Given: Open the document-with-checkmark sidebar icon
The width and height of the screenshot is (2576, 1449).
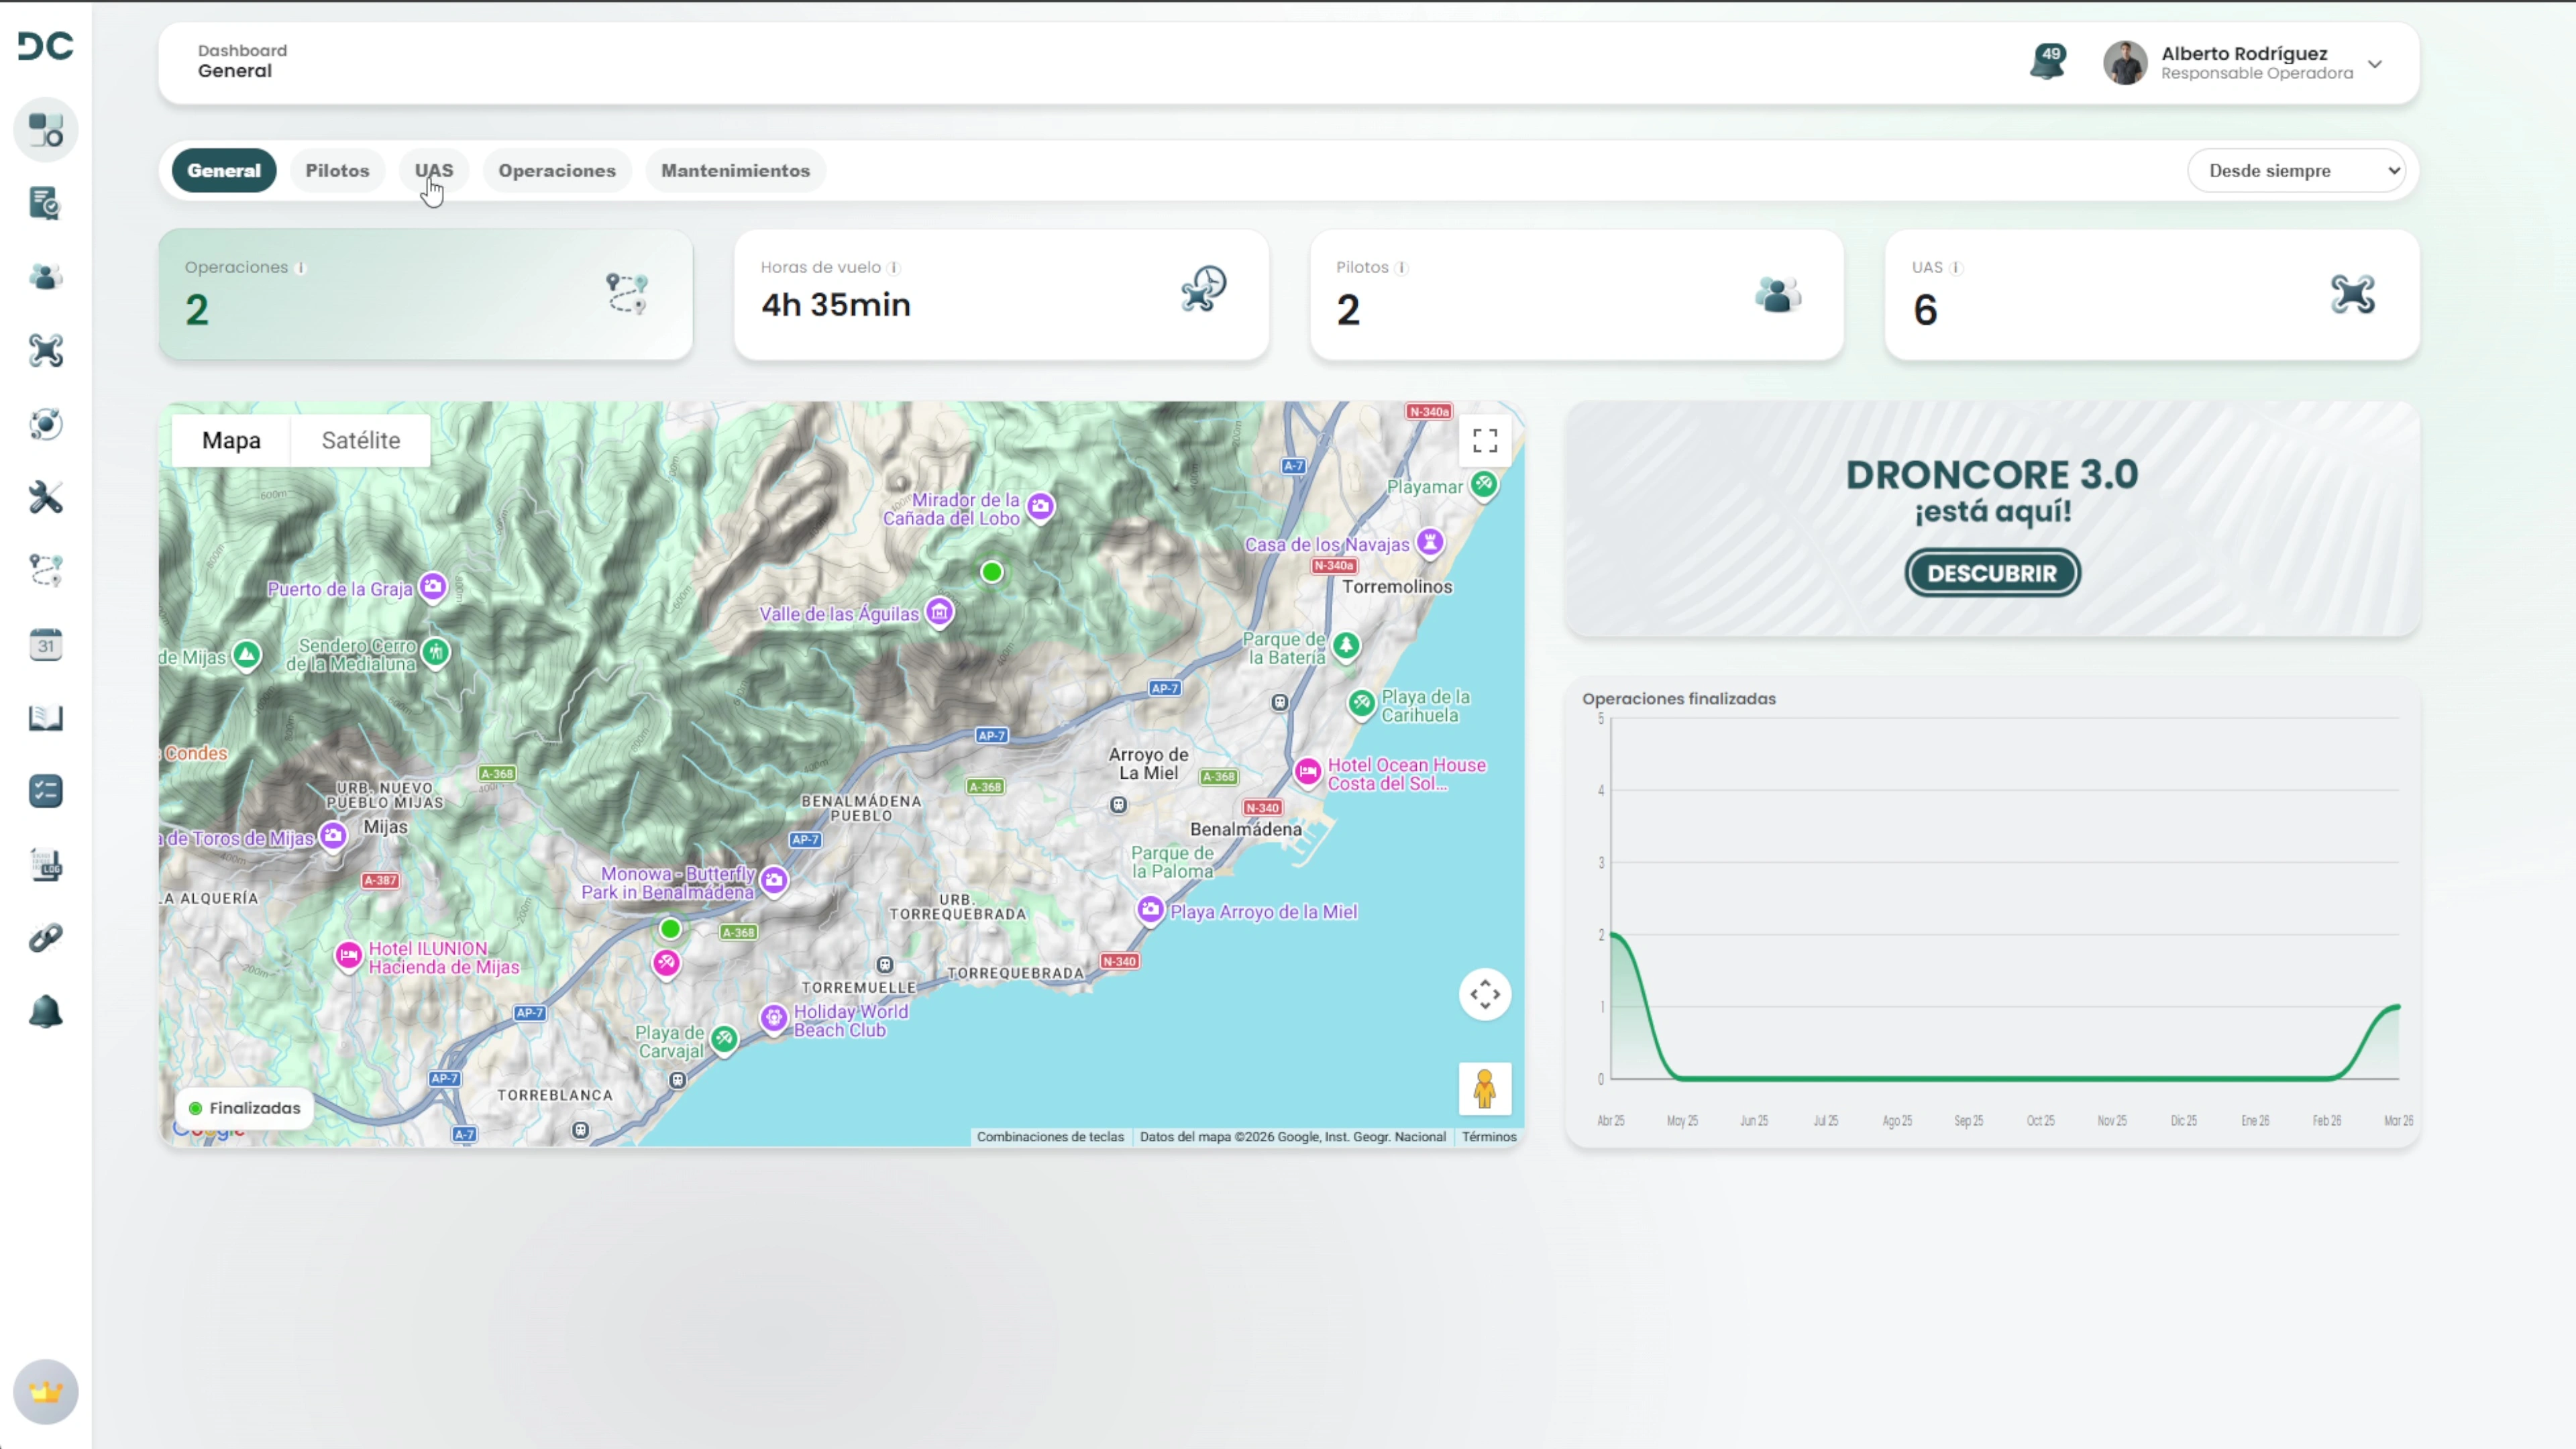Looking at the screenshot, I should 46,204.
